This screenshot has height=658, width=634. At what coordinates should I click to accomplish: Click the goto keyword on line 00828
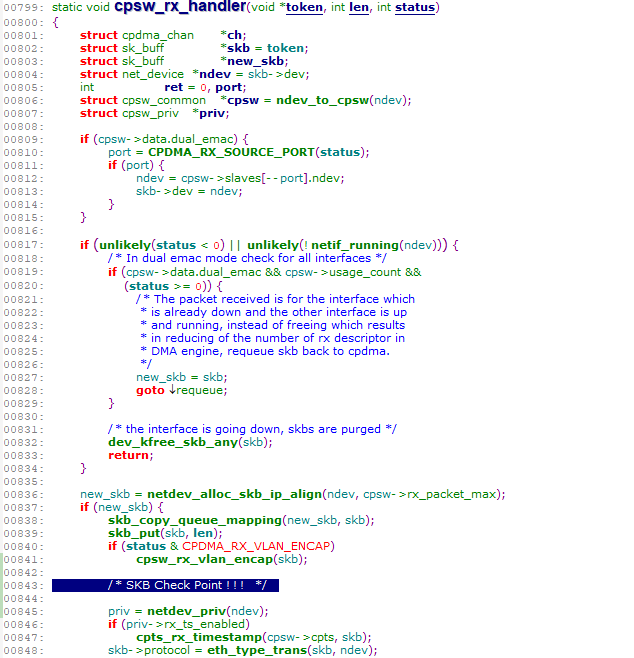click(x=150, y=391)
